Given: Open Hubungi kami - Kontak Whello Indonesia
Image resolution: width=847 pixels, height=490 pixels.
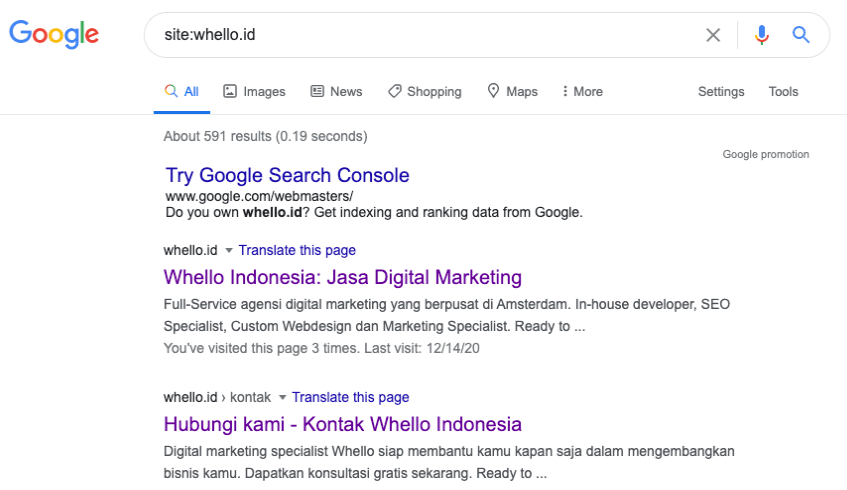Looking at the screenshot, I should coord(342,423).
